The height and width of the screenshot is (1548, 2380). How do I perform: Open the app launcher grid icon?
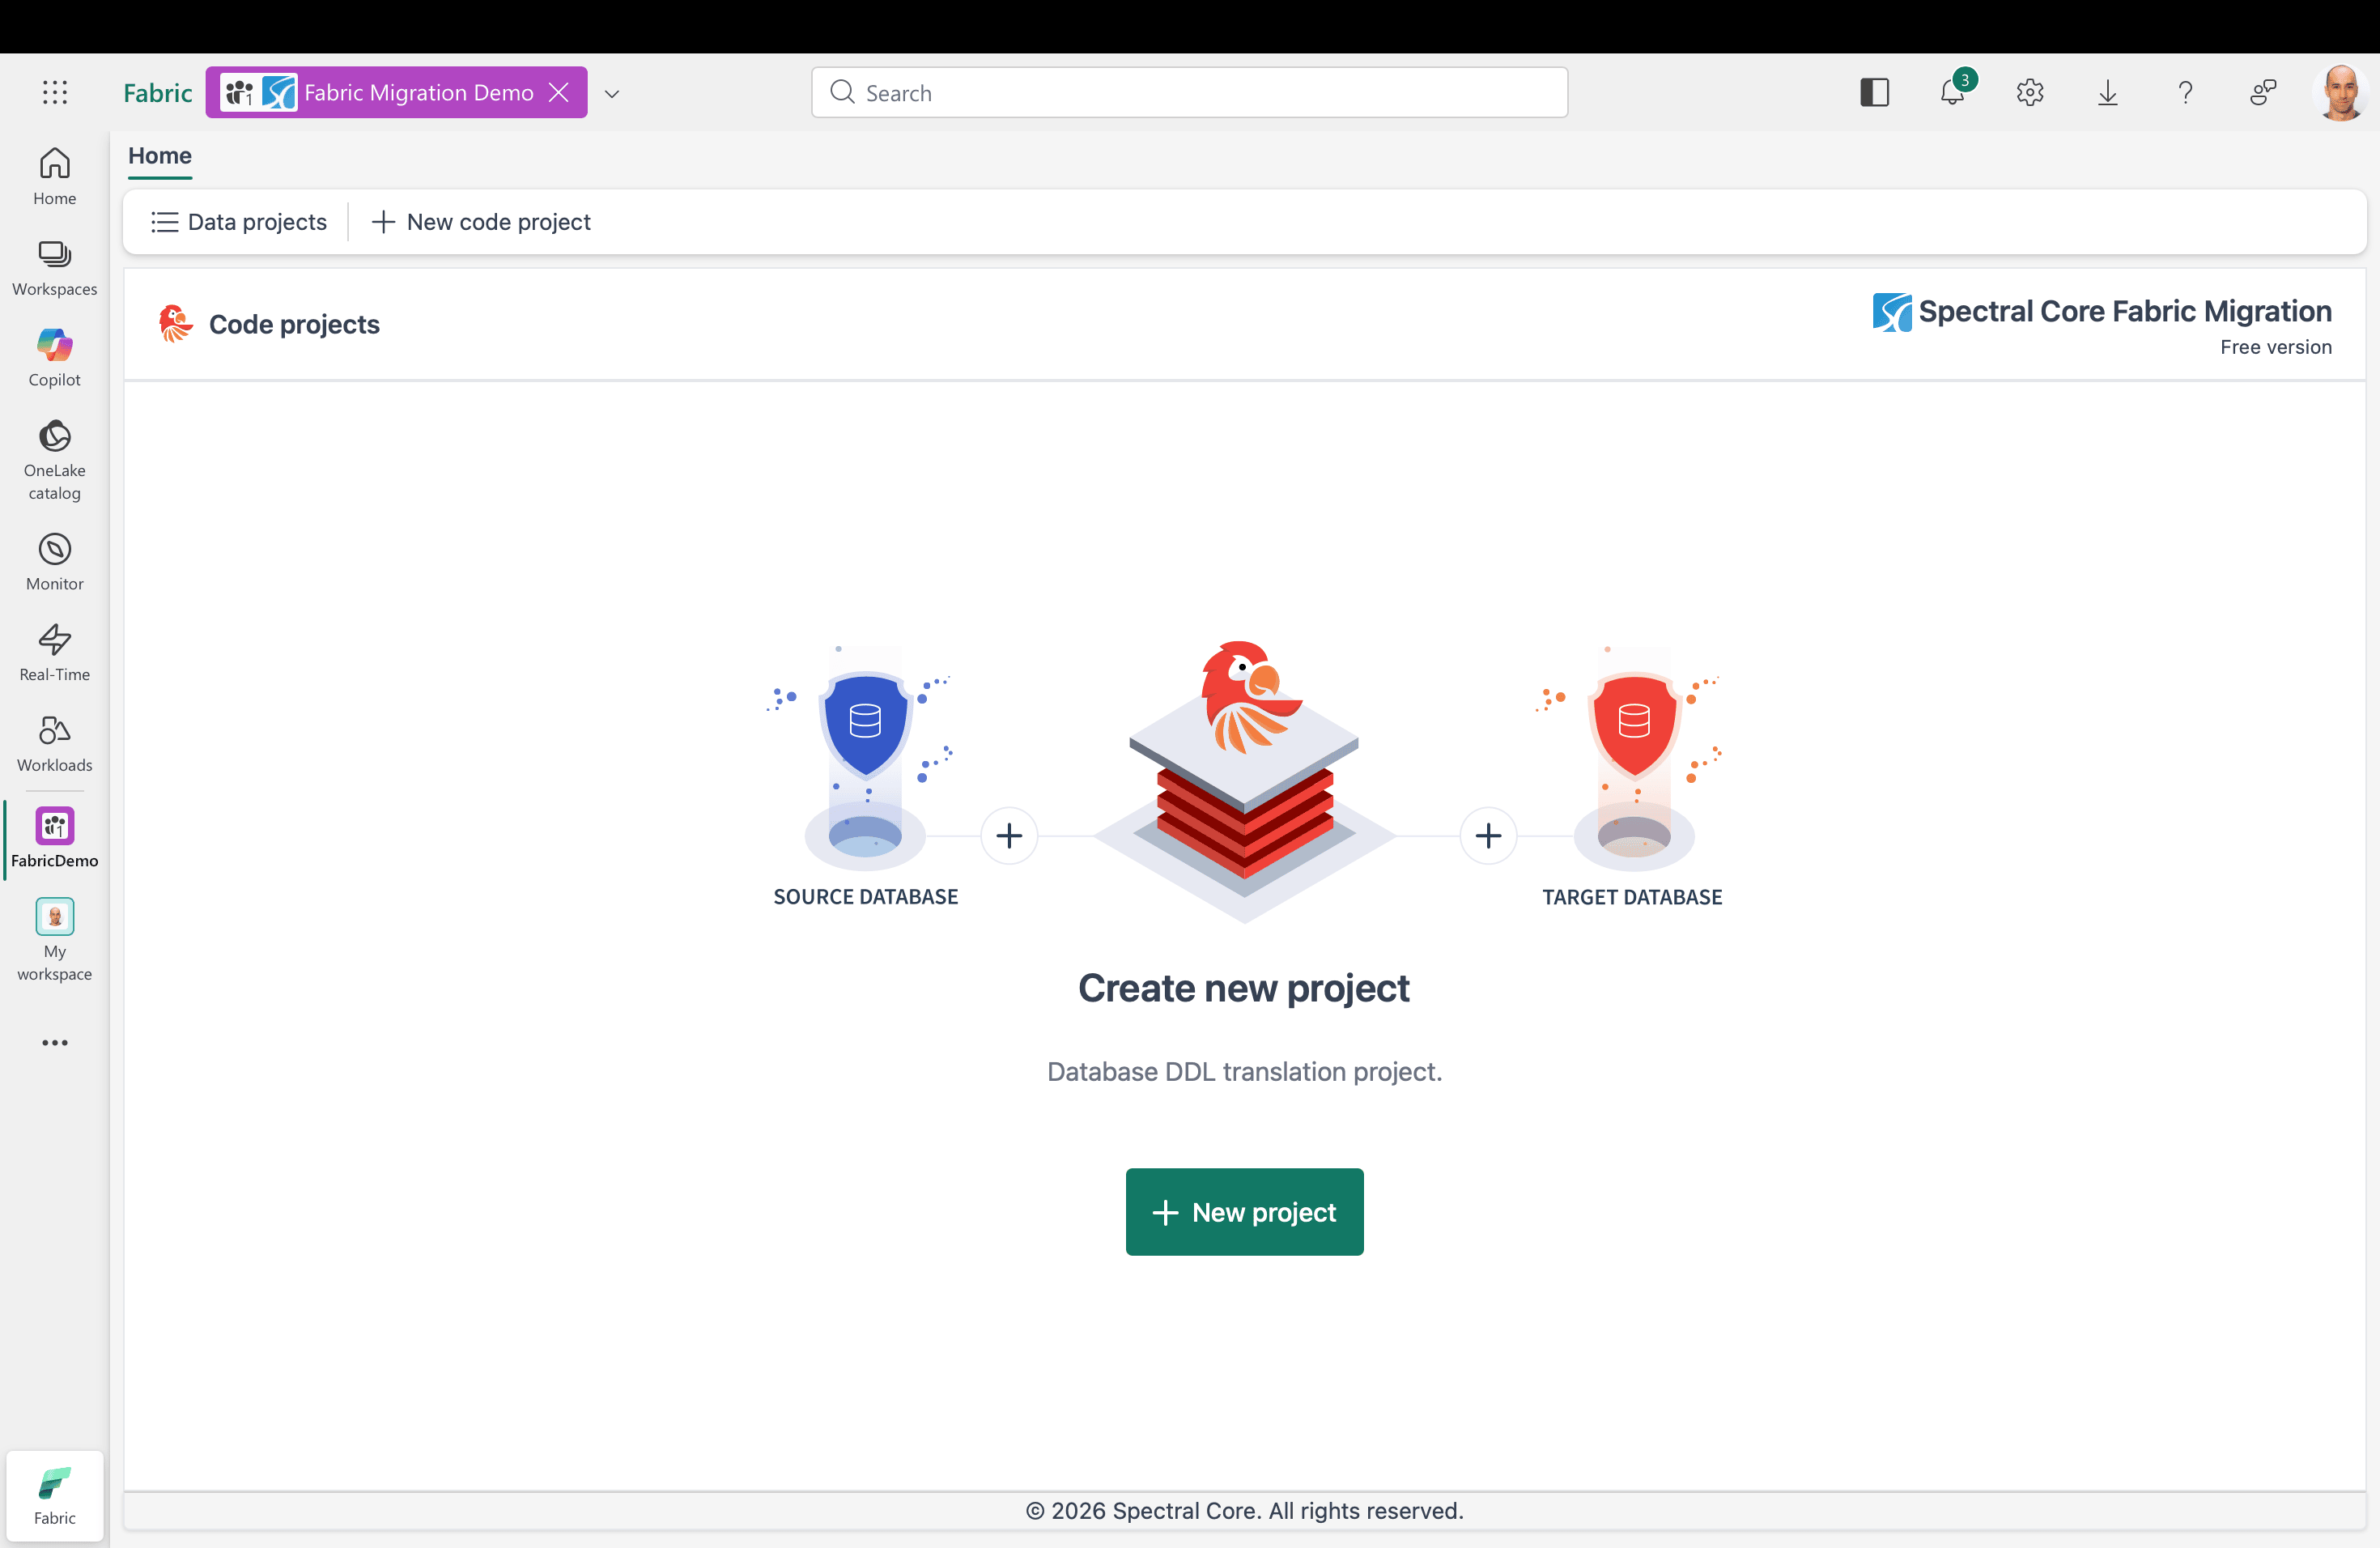[x=55, y=93]
